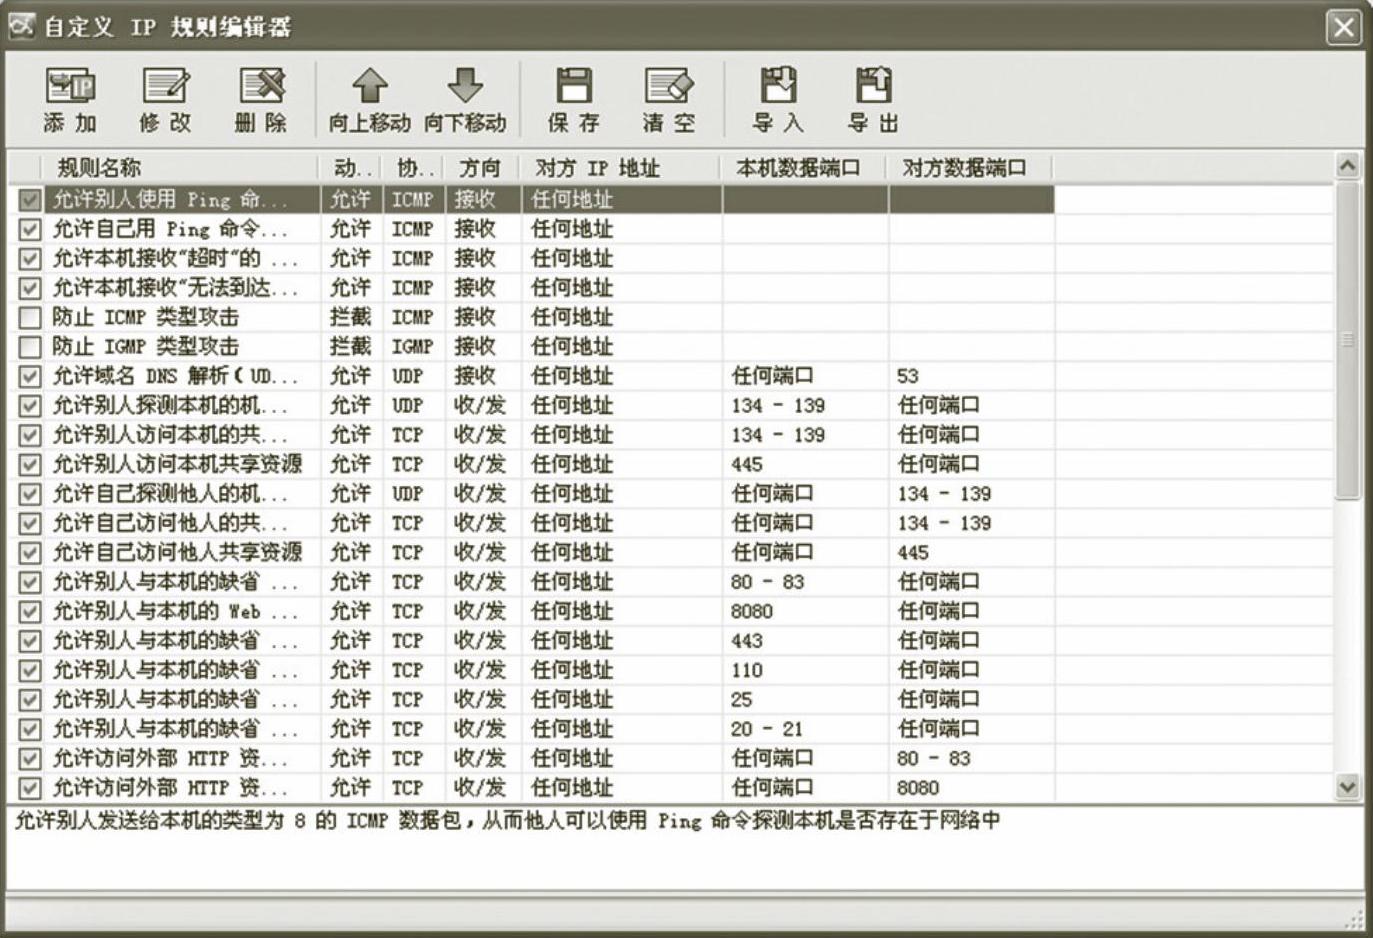Click the local port cell showing 25

coord(741,700)
